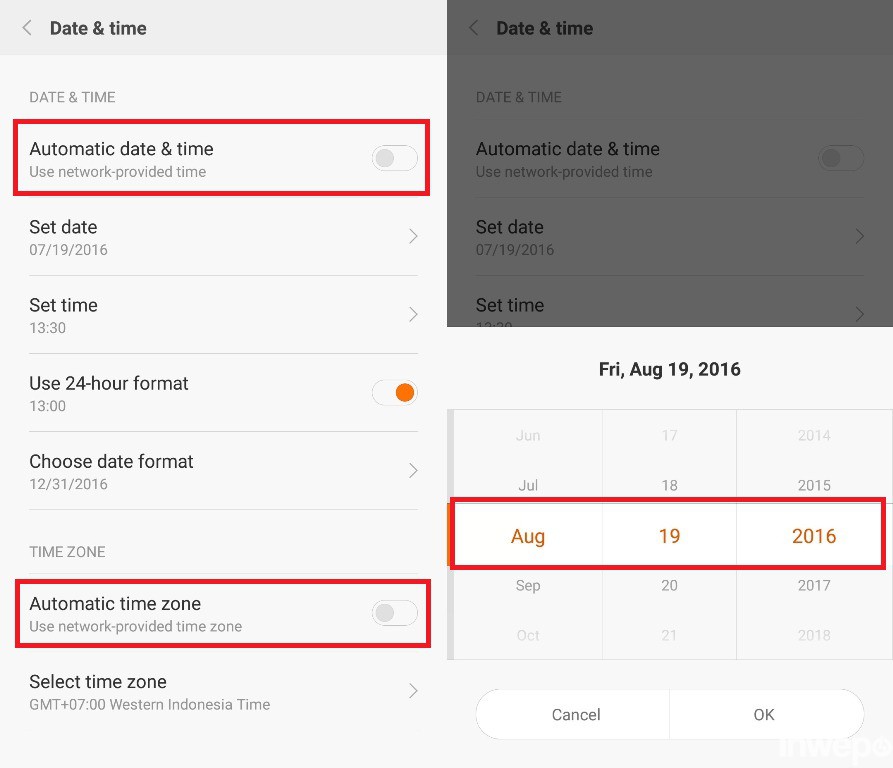Tap the back arrow in left Date & time header
This screenshot has height=768, width=893.
(x=27, y=28)
